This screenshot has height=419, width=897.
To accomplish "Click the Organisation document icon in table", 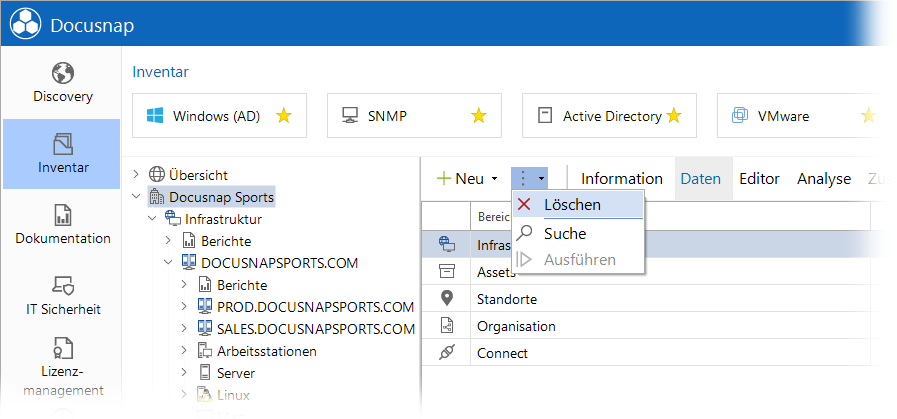I will (447, 326).
